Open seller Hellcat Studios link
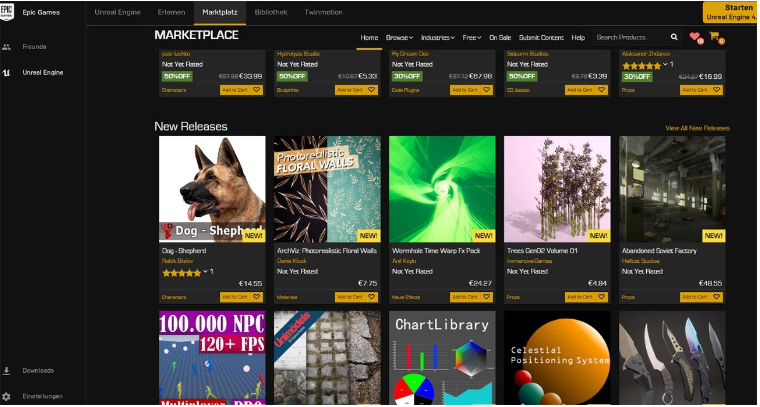The image size is (760, 407). pyautogui.click(x=641, y=261)
